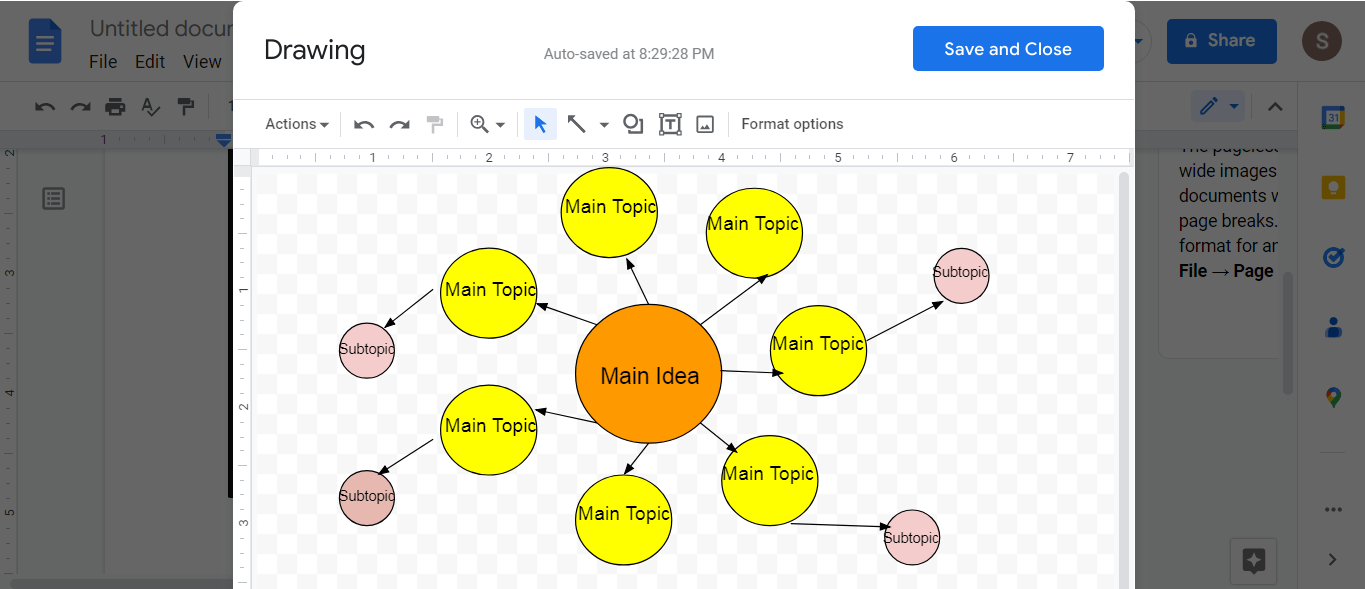The image size is (1365, 589).
Task: Select the Line tool
Action: point(577,123)
